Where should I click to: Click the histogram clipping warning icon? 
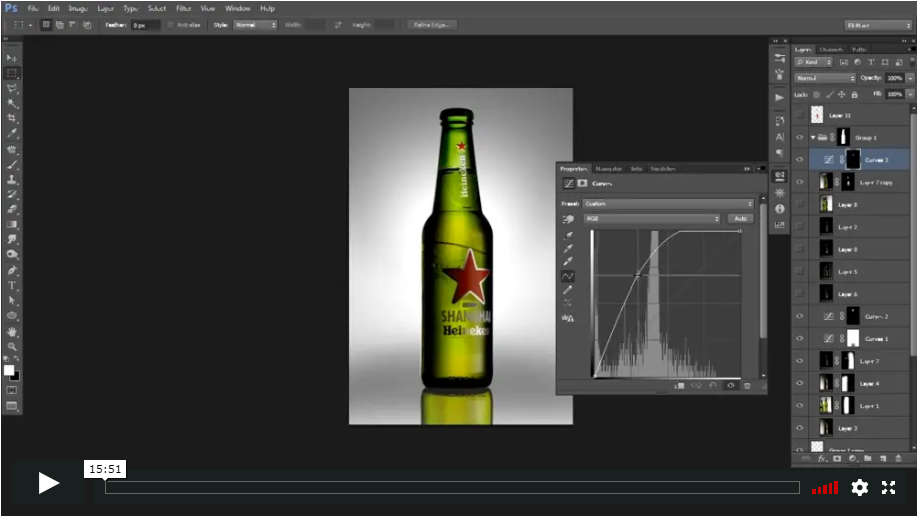pyautogui.click(x=568, y=318)
